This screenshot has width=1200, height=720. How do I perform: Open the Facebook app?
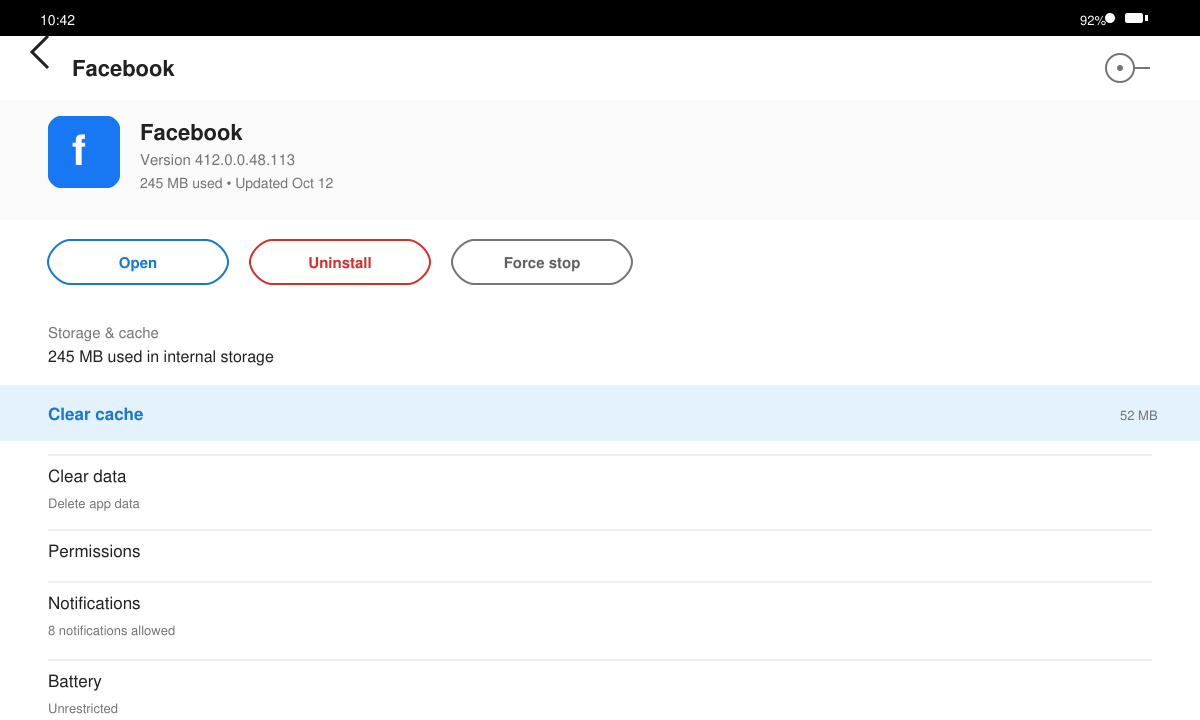click(138, 262)
